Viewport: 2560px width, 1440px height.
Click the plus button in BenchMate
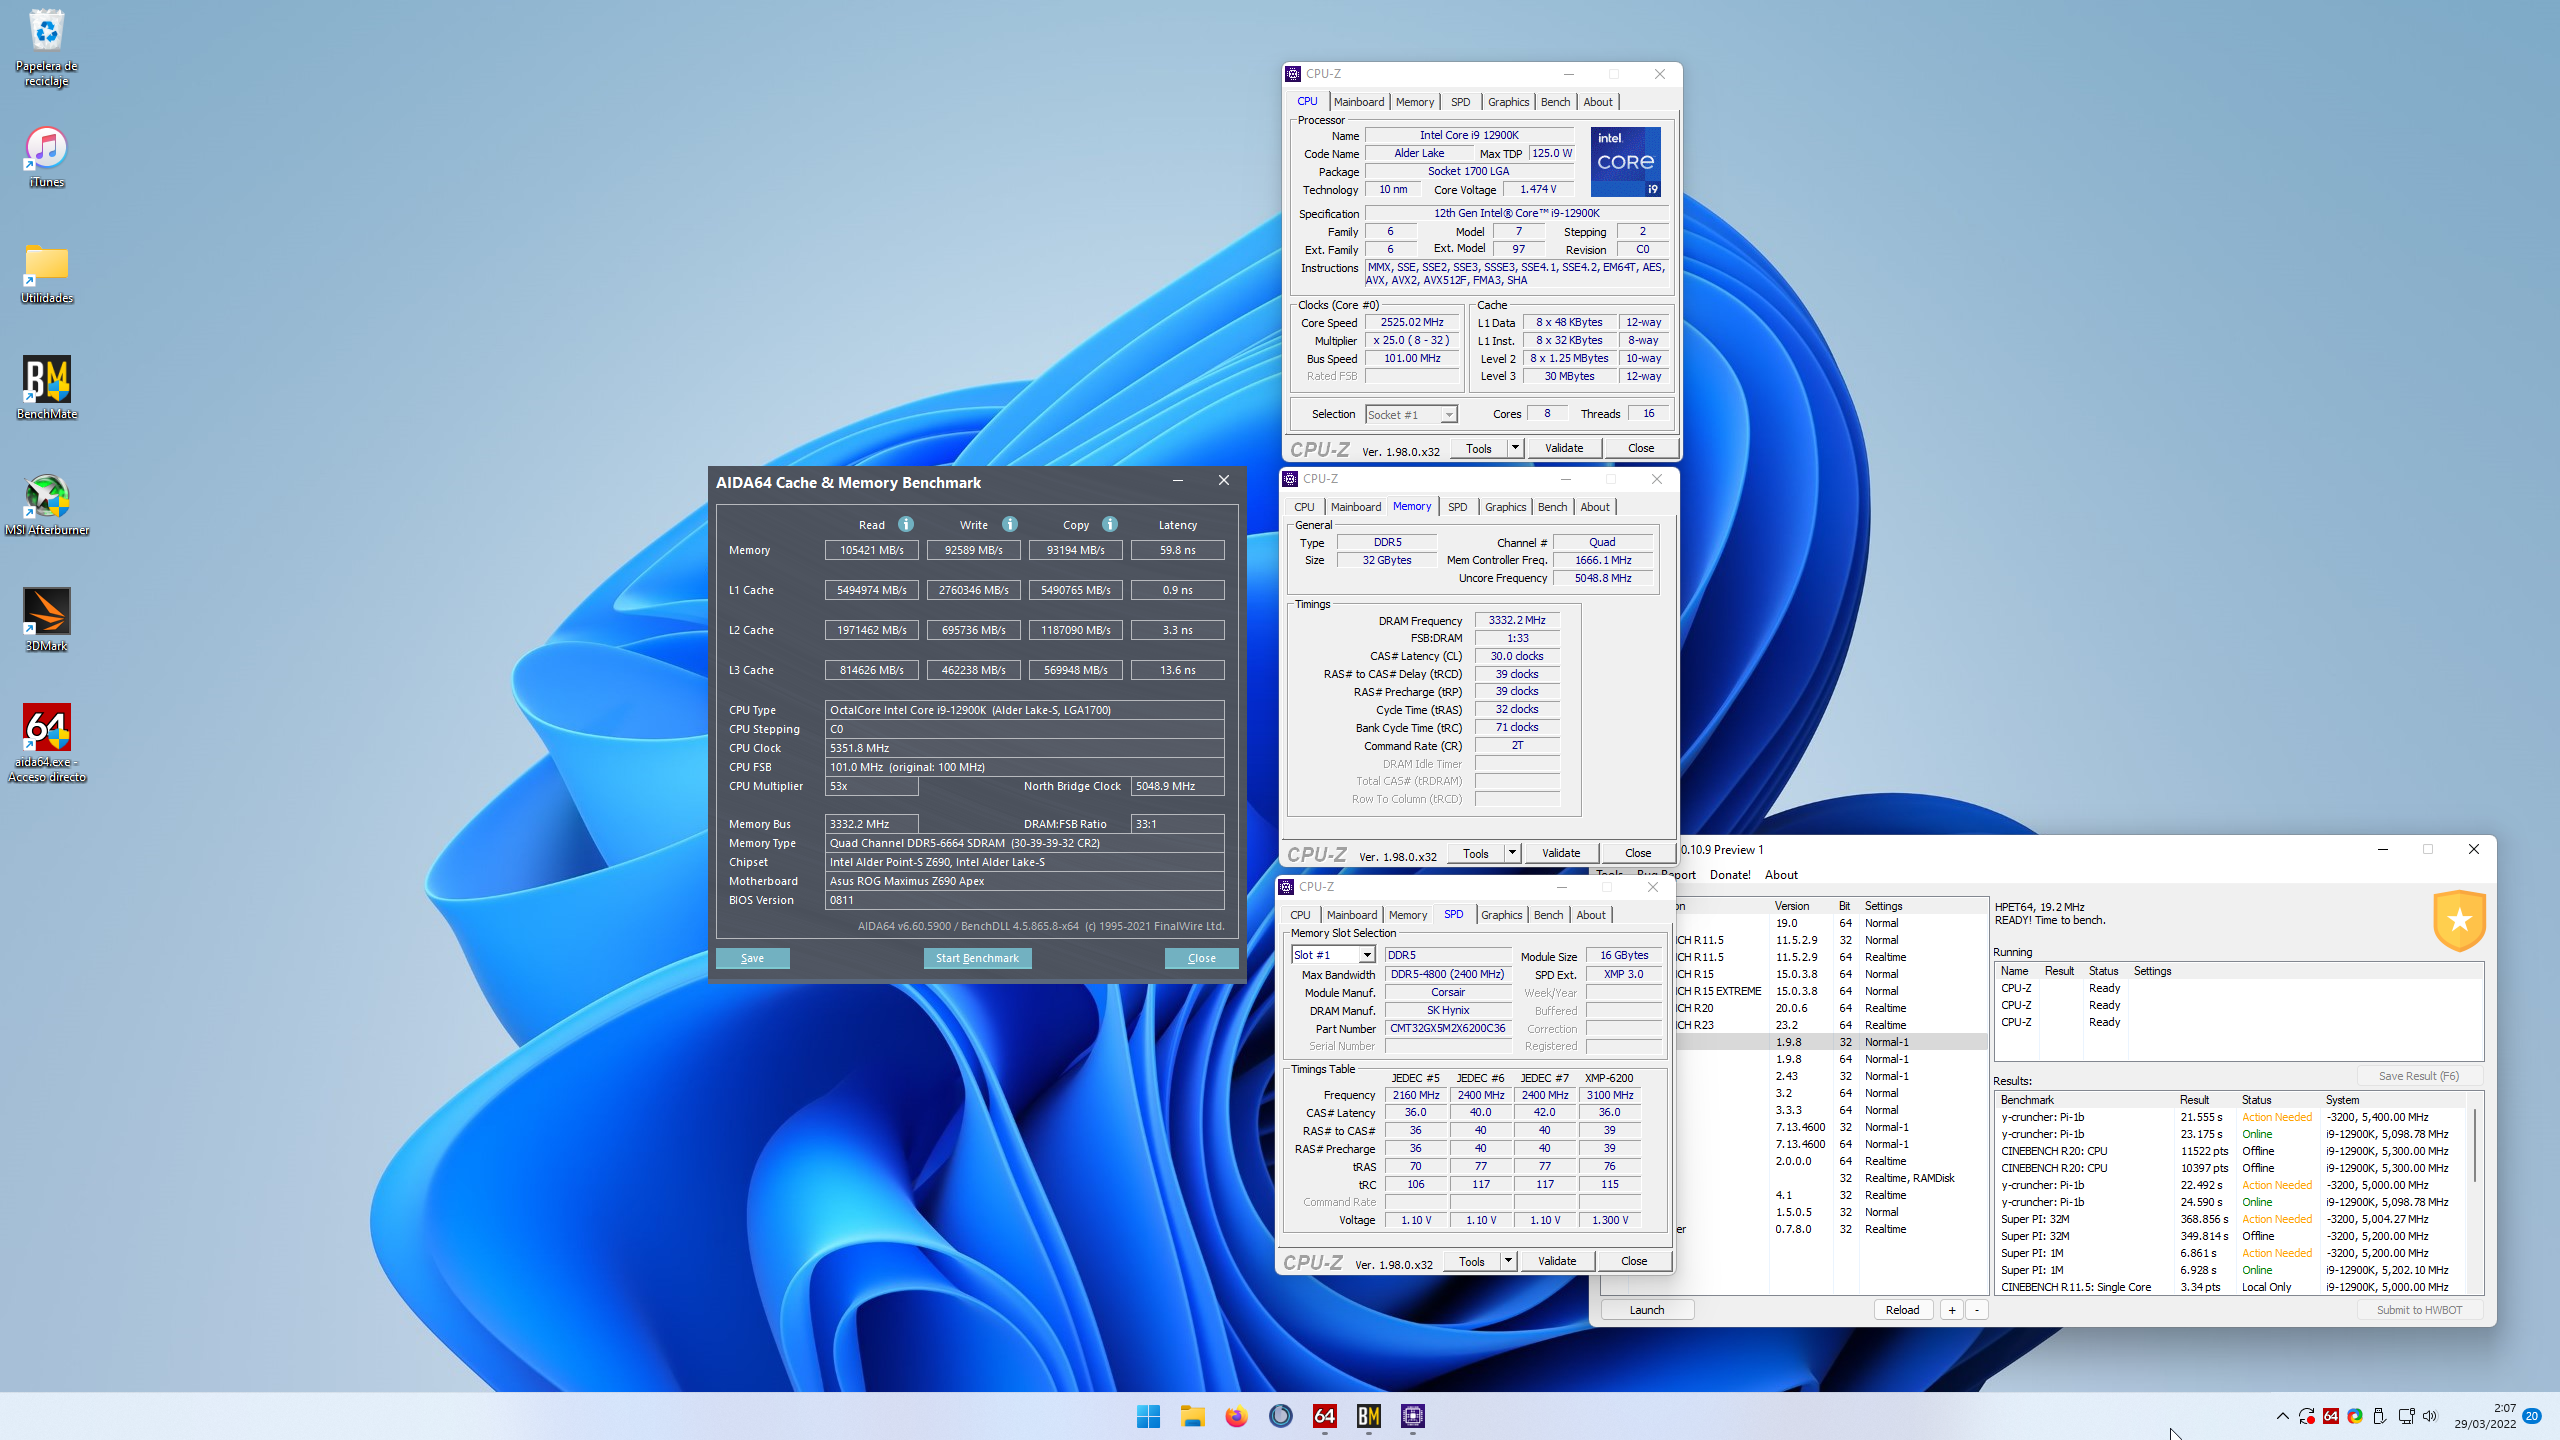coord(1951,1310)
